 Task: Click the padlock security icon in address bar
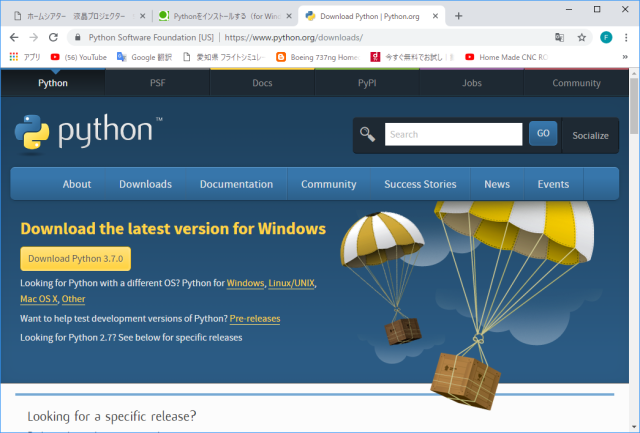78,38
